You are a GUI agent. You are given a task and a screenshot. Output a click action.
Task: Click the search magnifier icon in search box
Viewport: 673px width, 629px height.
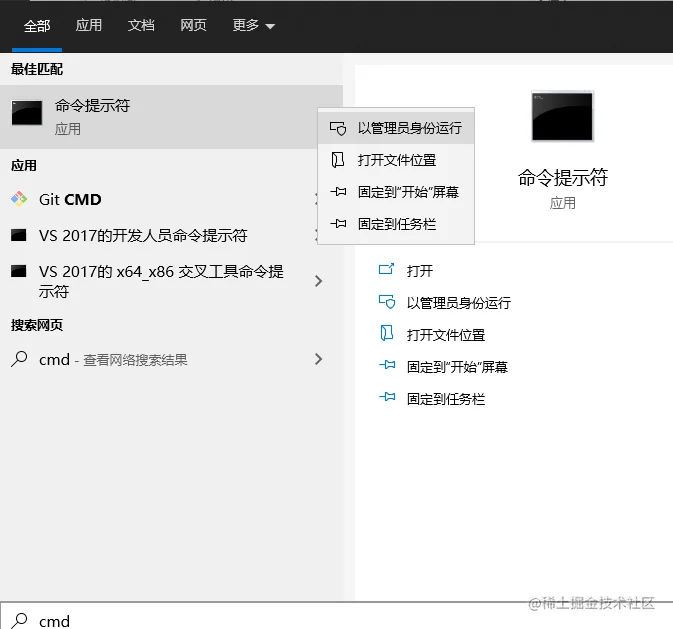point(19,620)
